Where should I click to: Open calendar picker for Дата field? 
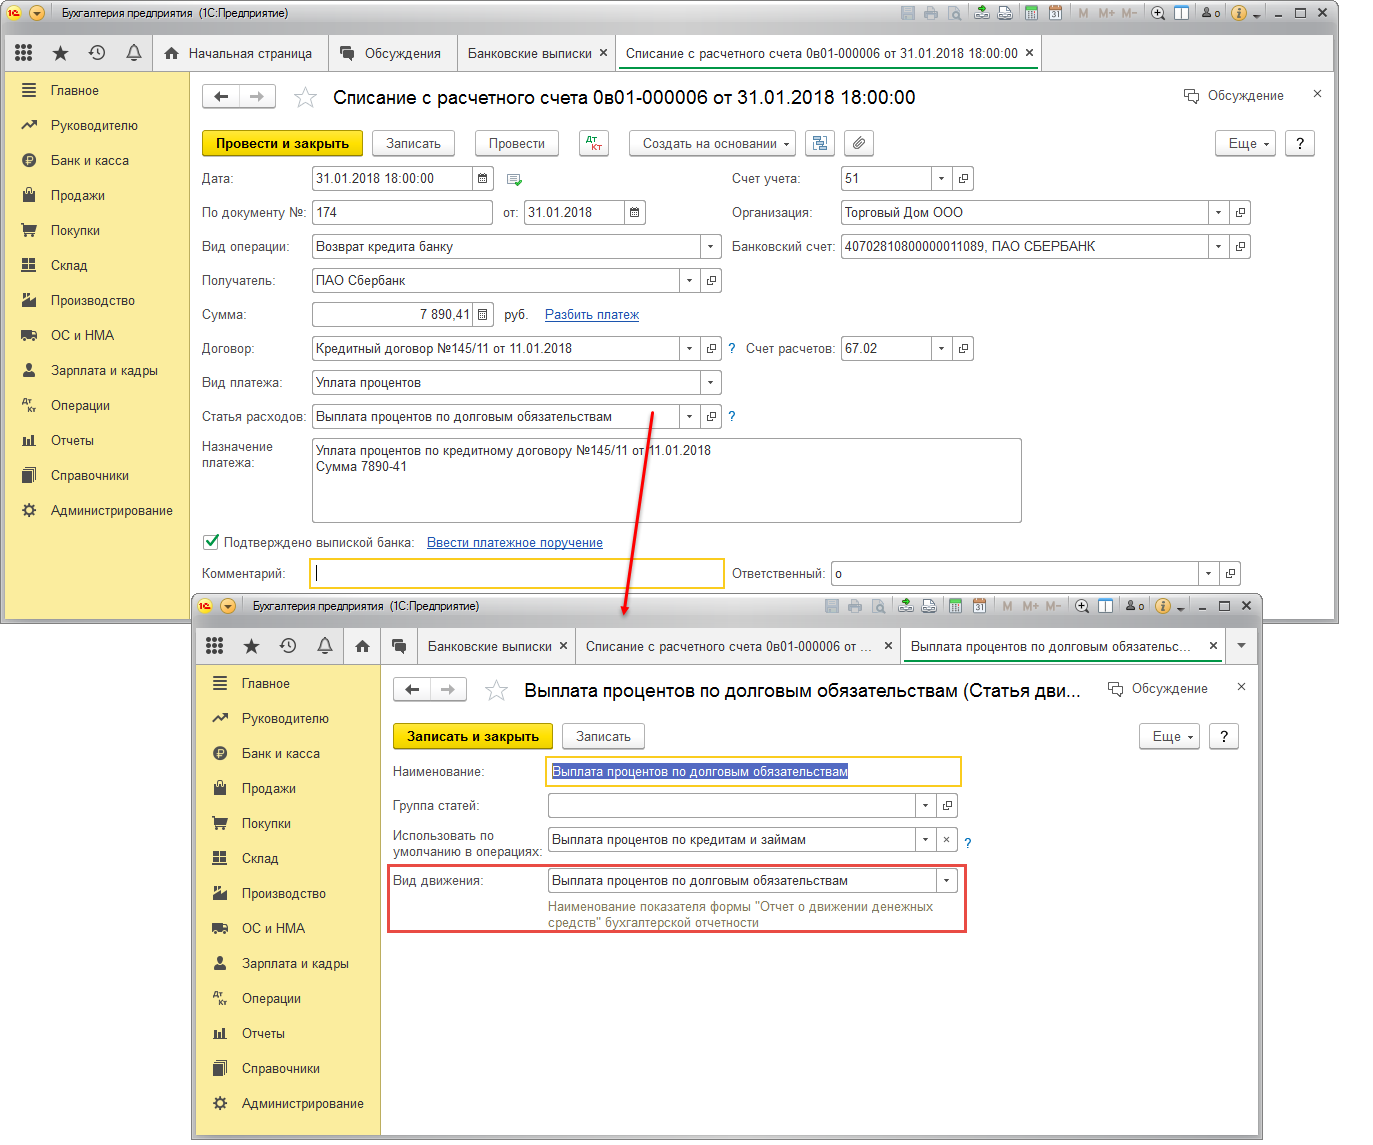click(x=483, y=178)
